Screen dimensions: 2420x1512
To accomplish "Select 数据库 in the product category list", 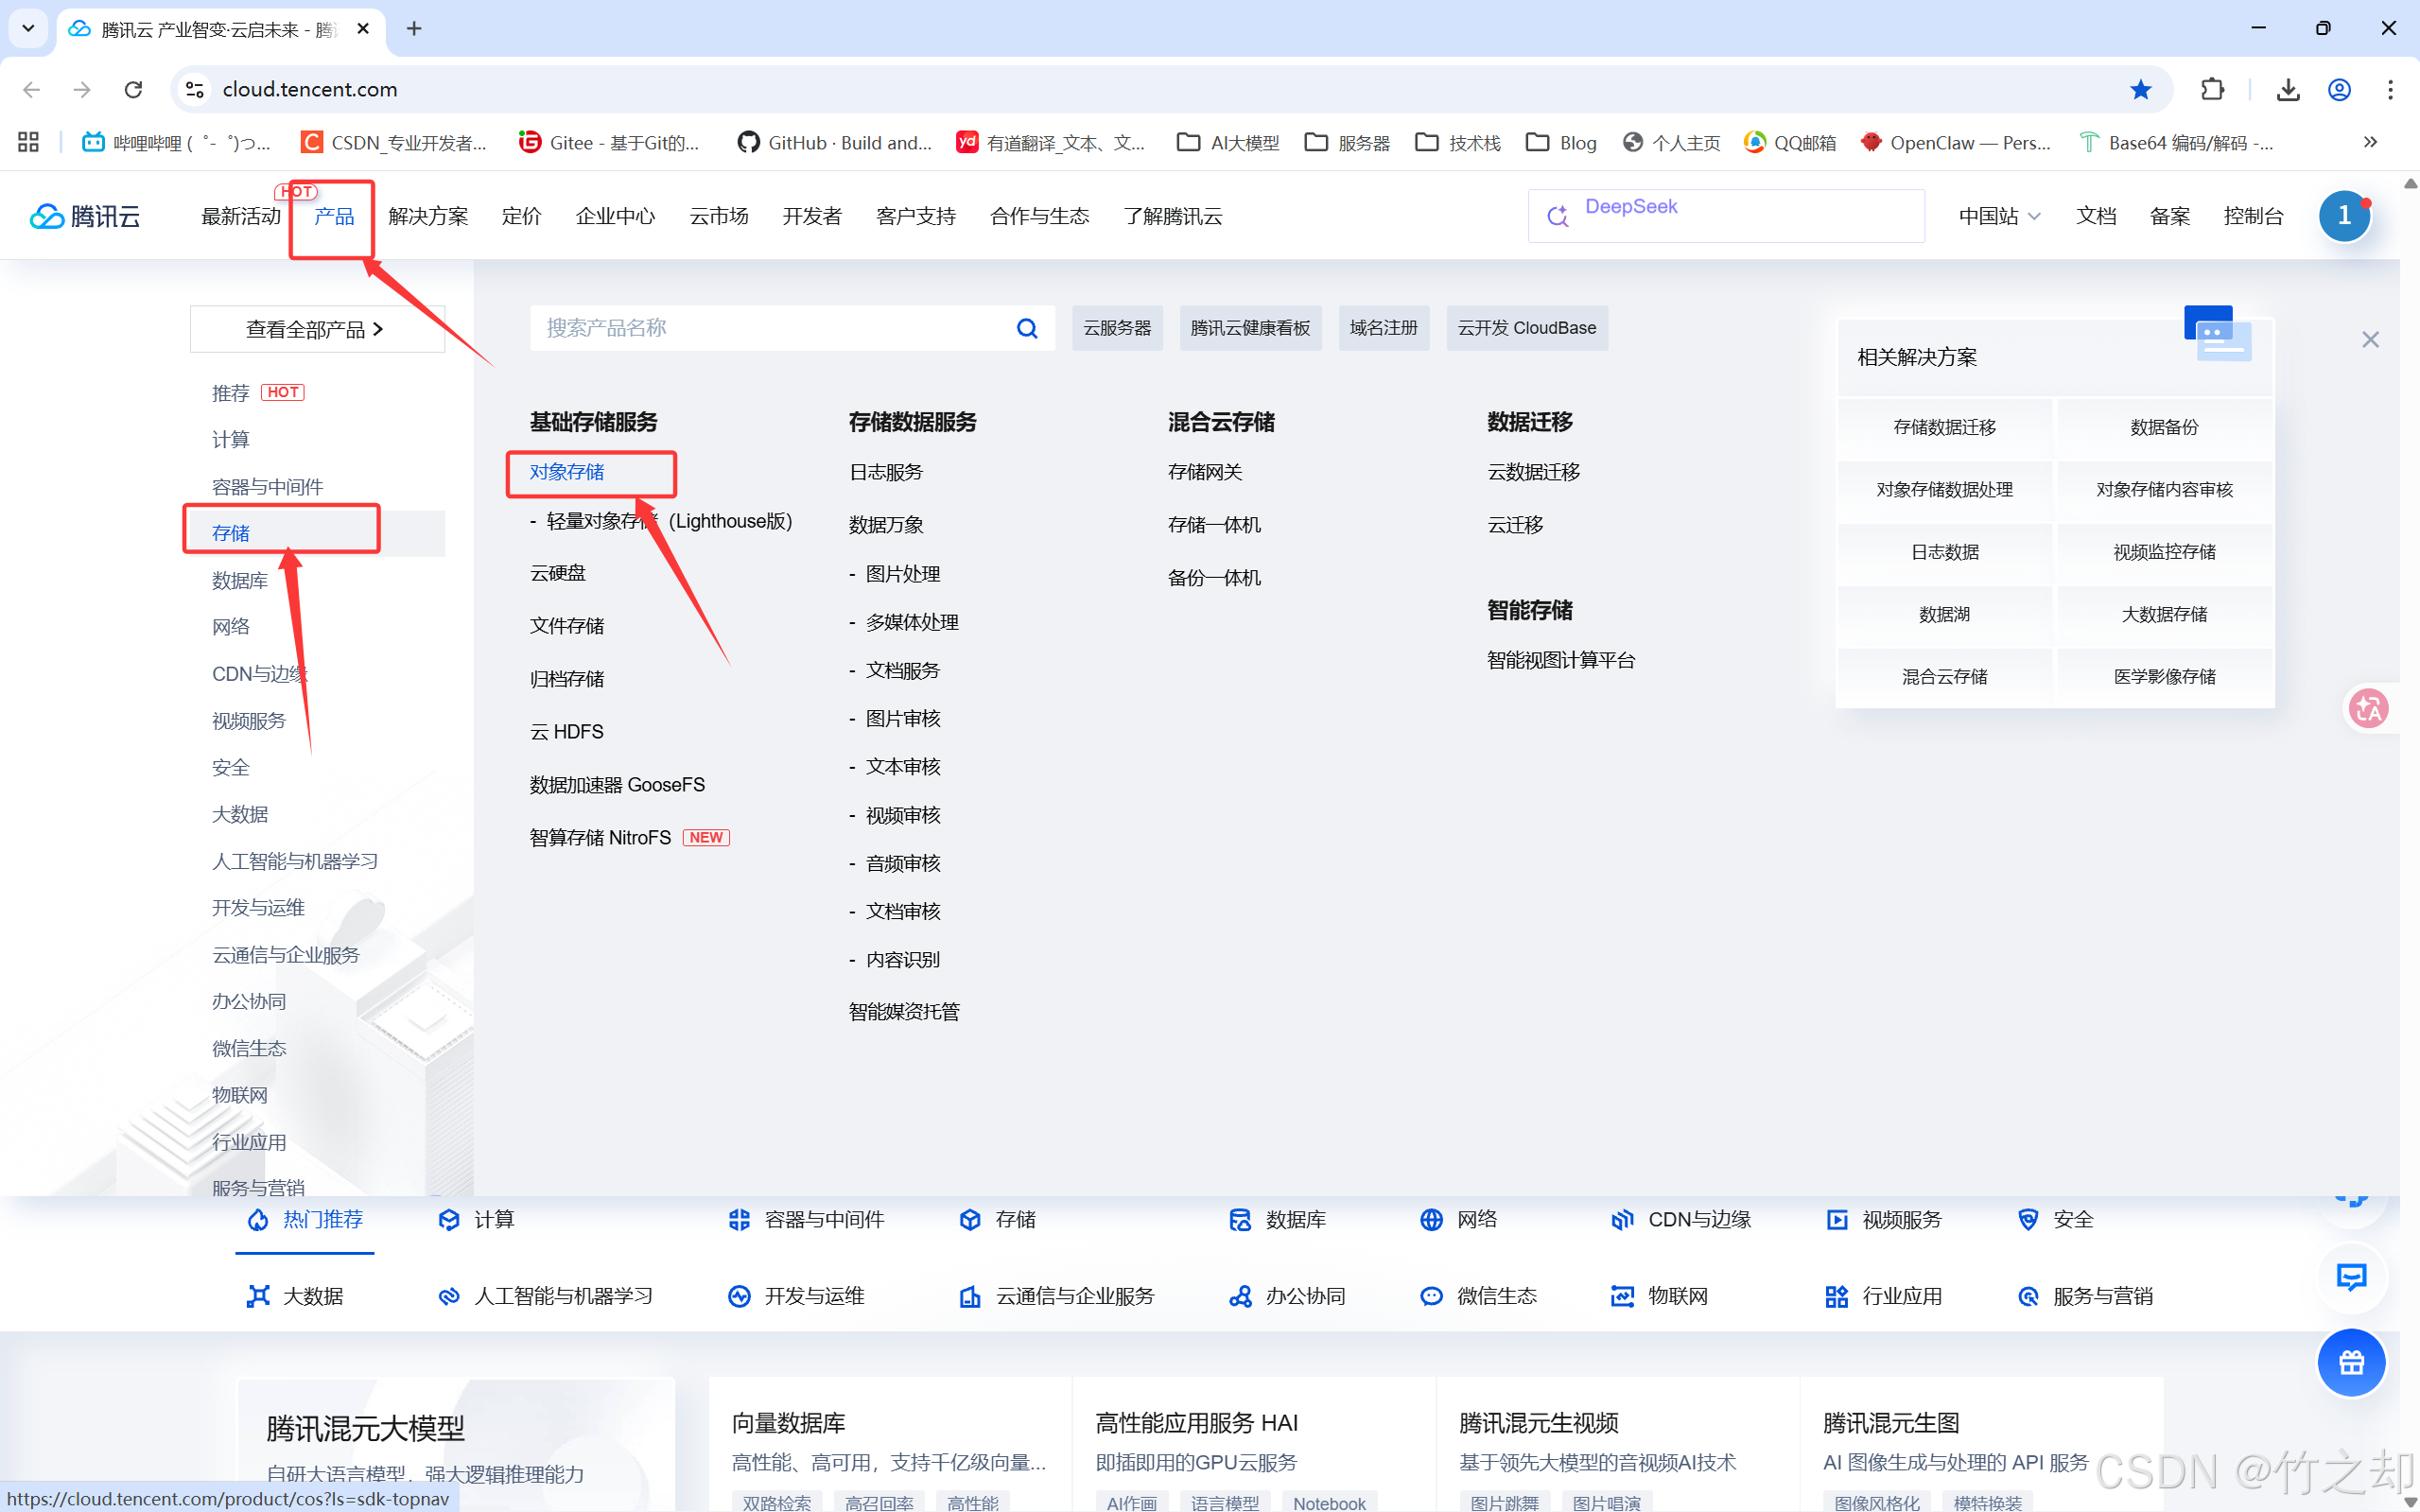I will click(x=240, y=580).
